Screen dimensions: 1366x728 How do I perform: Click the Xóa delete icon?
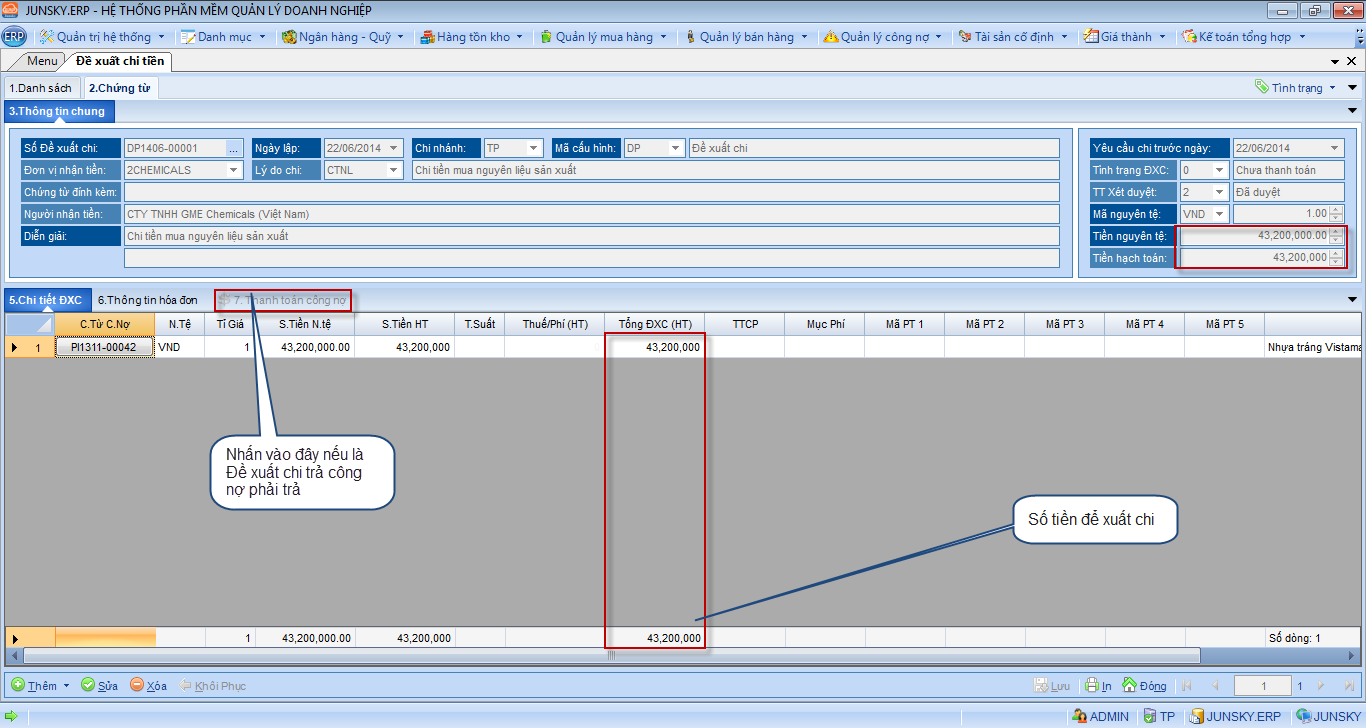click(x=137, y=686)
